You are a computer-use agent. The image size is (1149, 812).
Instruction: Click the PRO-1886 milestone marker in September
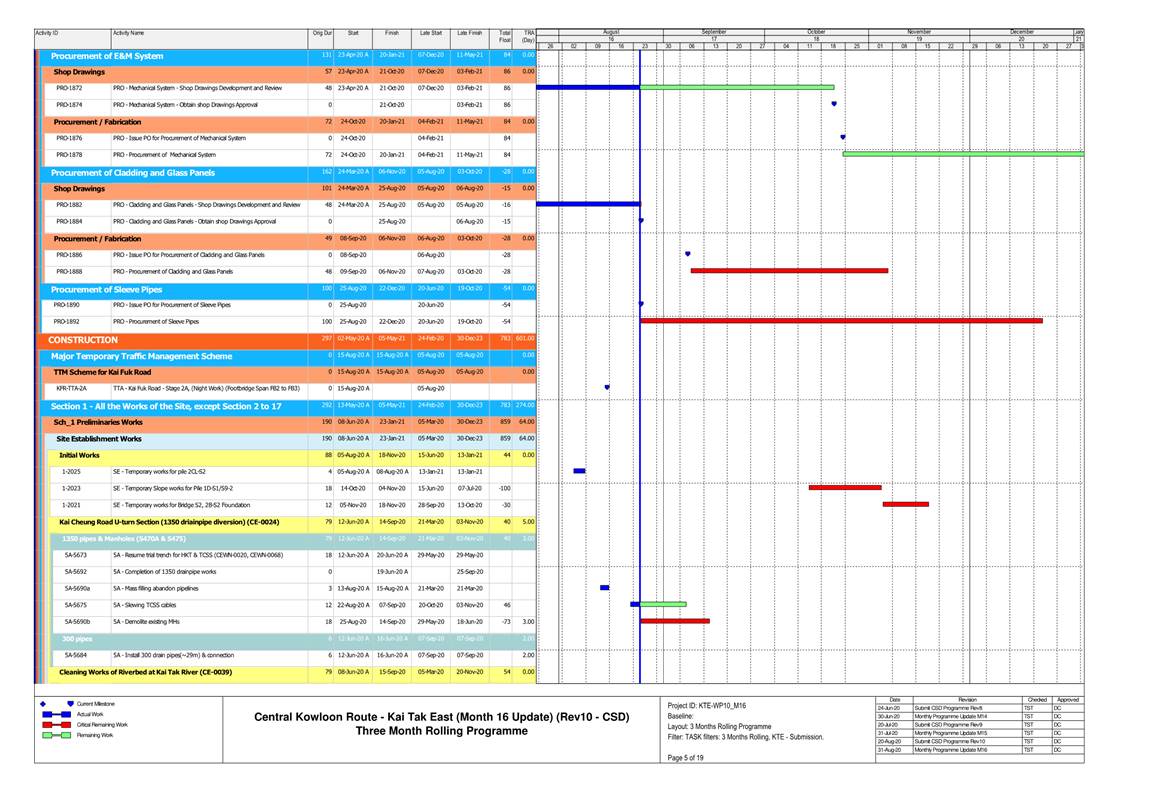tap(687, 254)
